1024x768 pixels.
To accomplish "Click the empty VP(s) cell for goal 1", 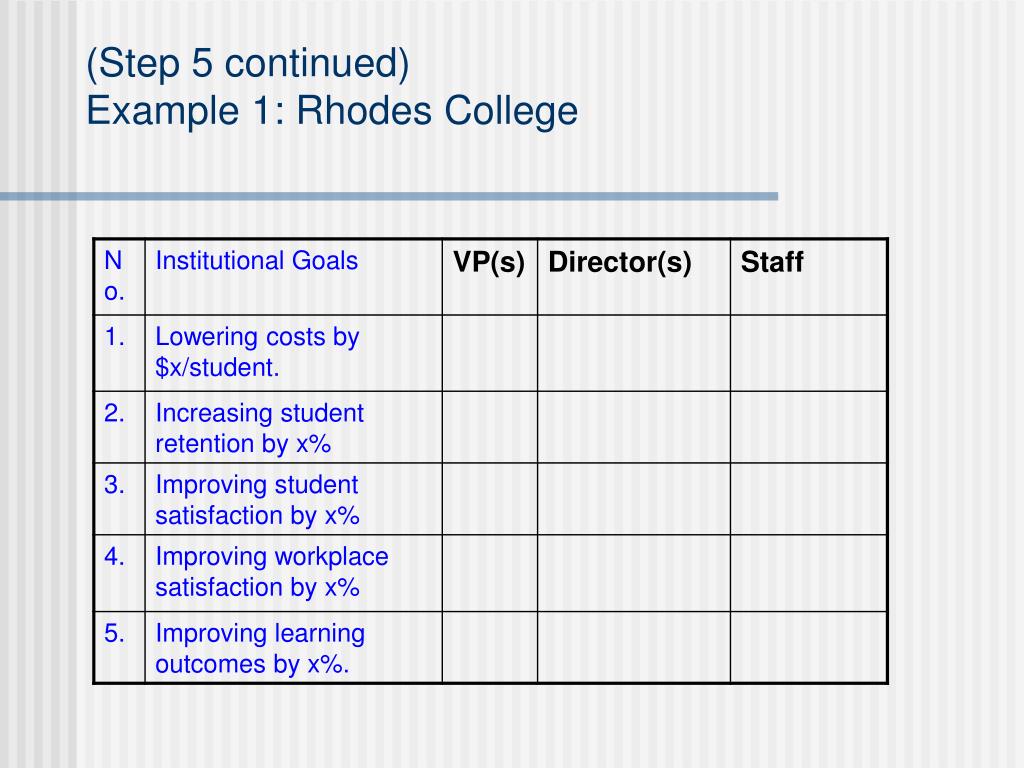I will pos(490,353).
